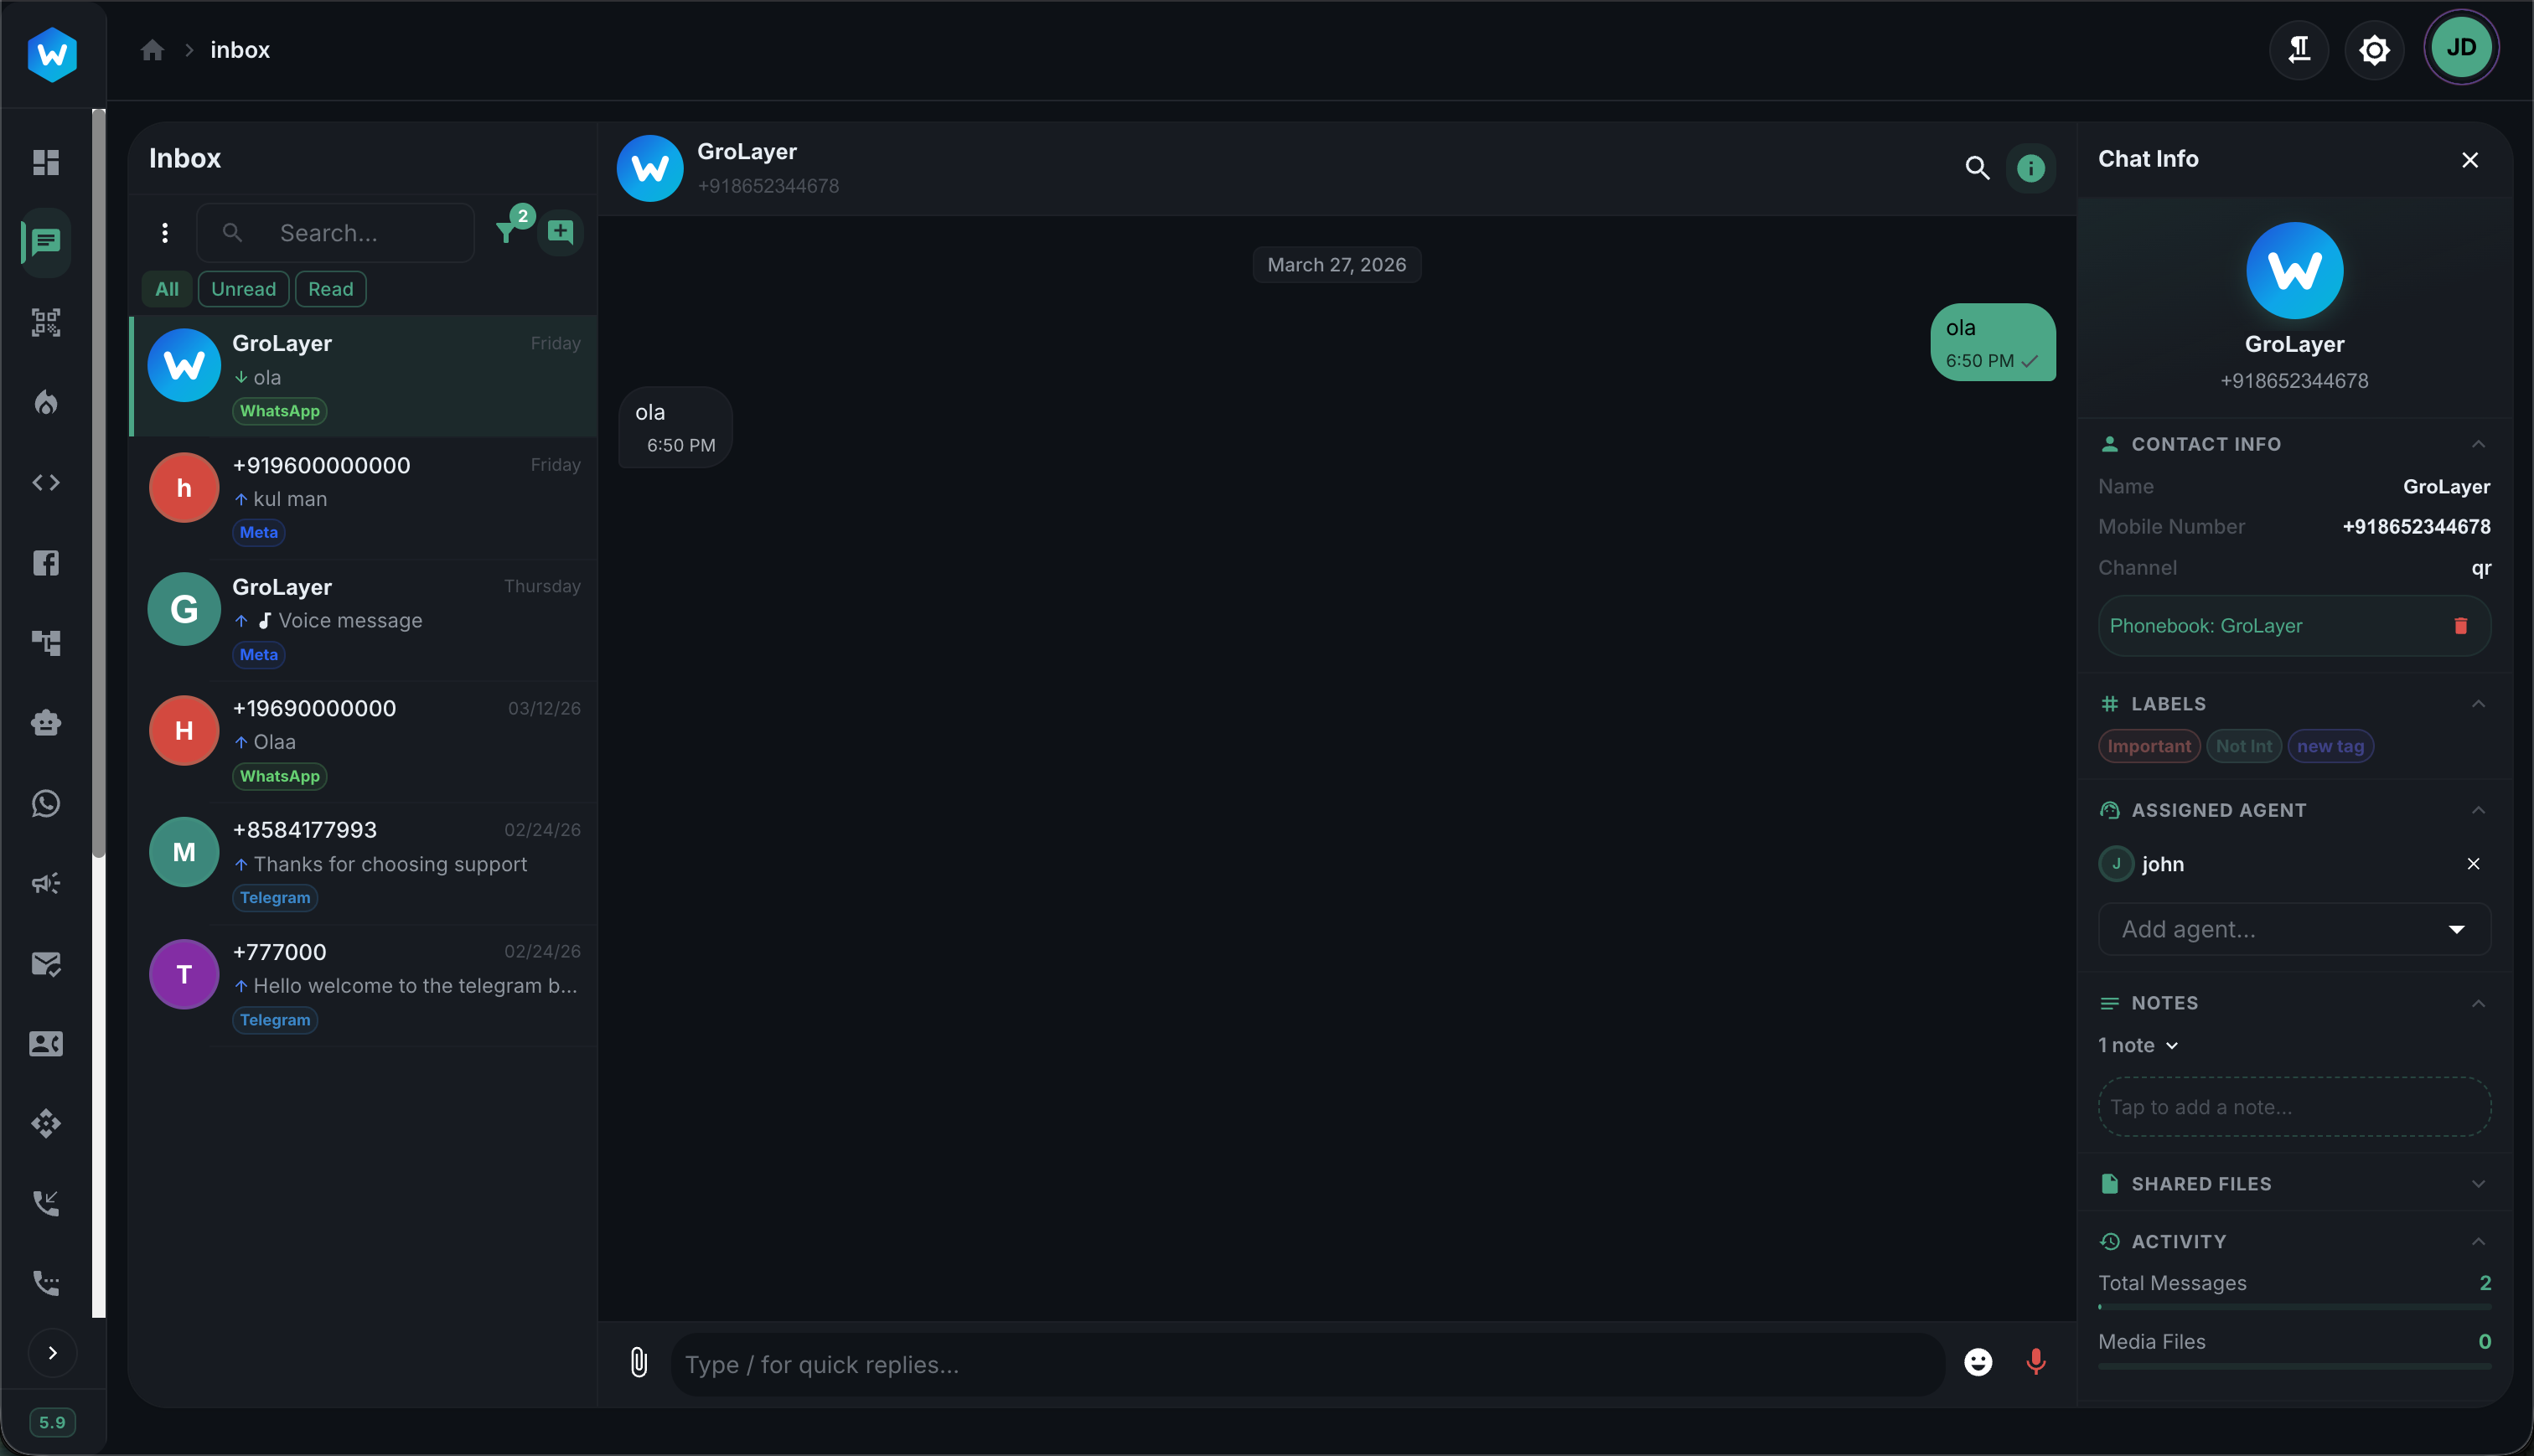
Task: Open the chatbot robot sidebar icon
Action: point(46,722)
